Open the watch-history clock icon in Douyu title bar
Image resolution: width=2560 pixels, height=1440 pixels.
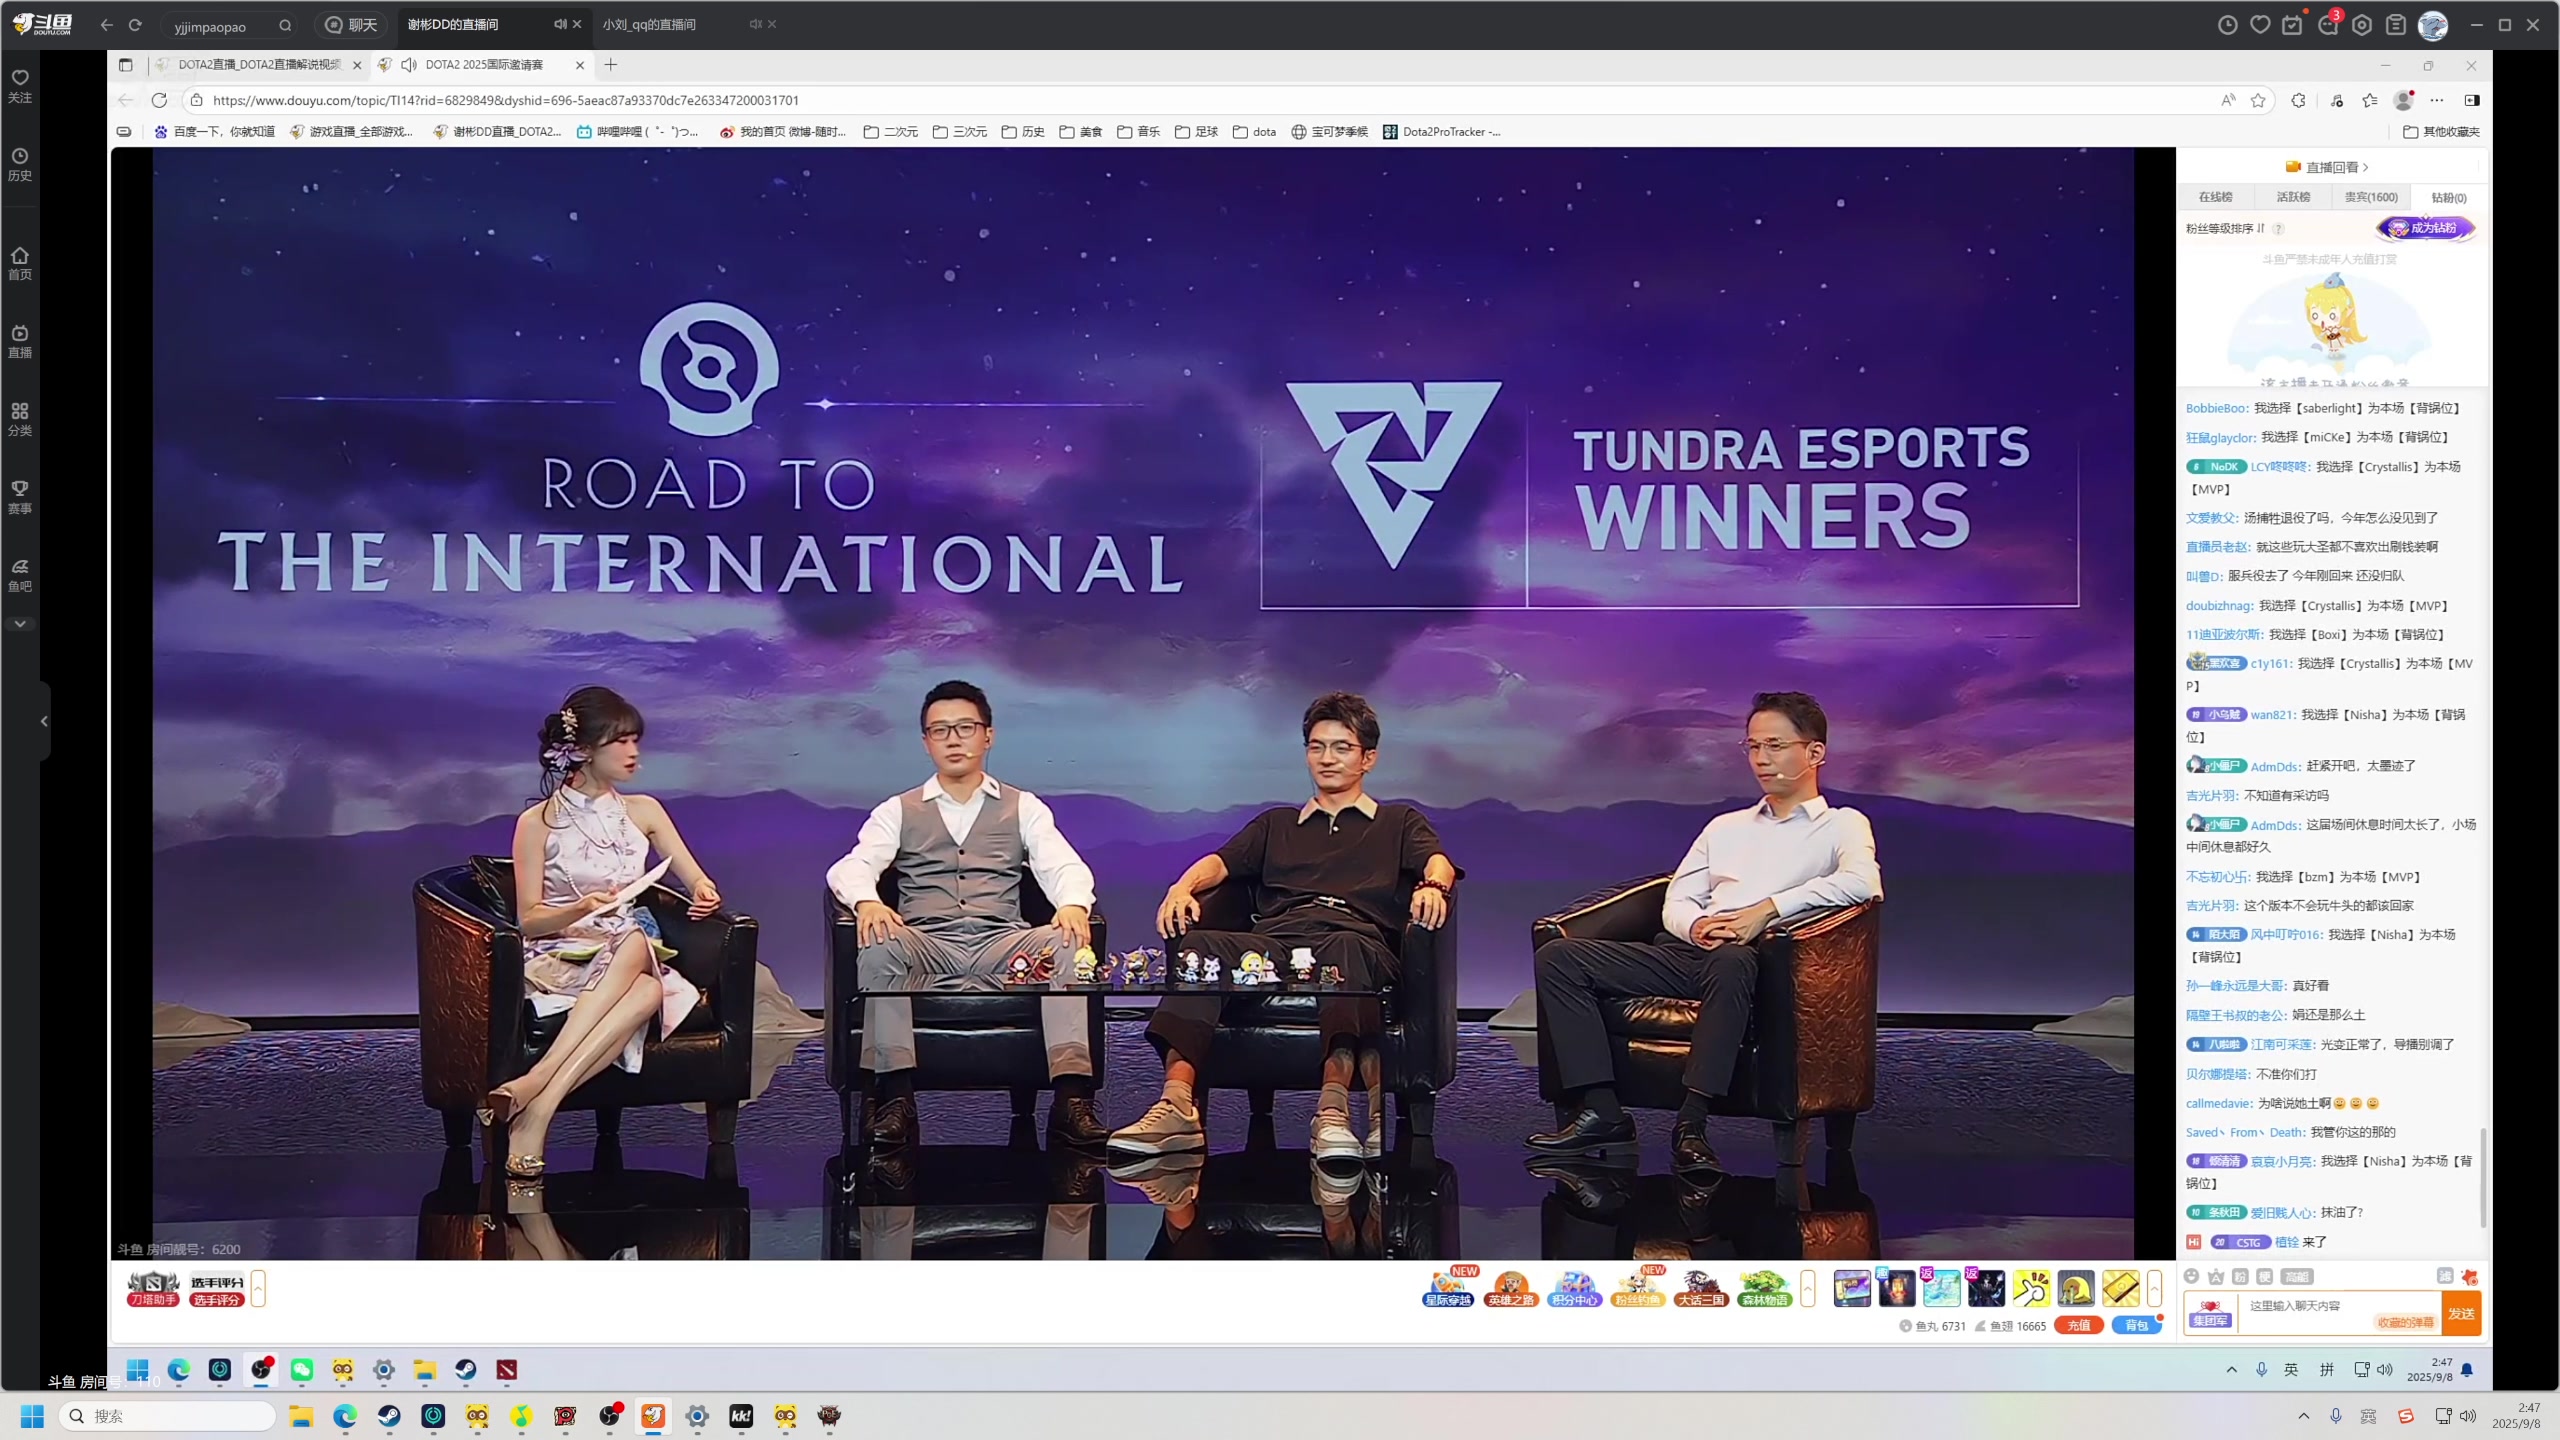tap(2227, 25)
